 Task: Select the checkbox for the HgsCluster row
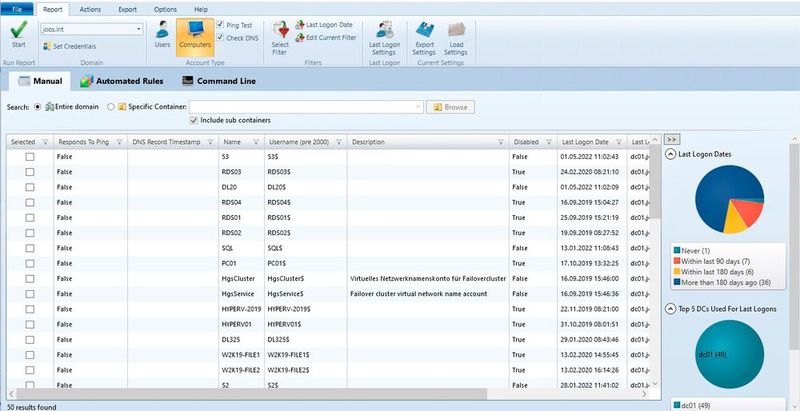[x=30, y=279]
